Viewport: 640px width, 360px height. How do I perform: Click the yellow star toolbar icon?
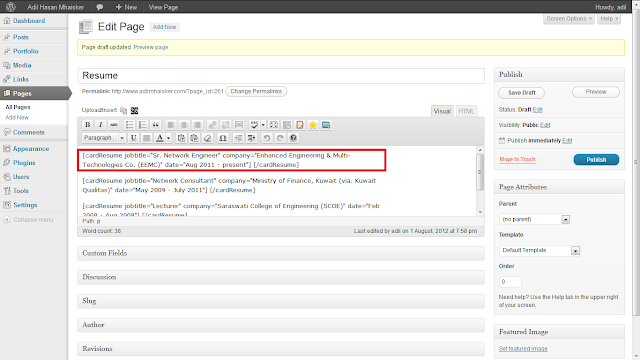(x=313, y=125)
